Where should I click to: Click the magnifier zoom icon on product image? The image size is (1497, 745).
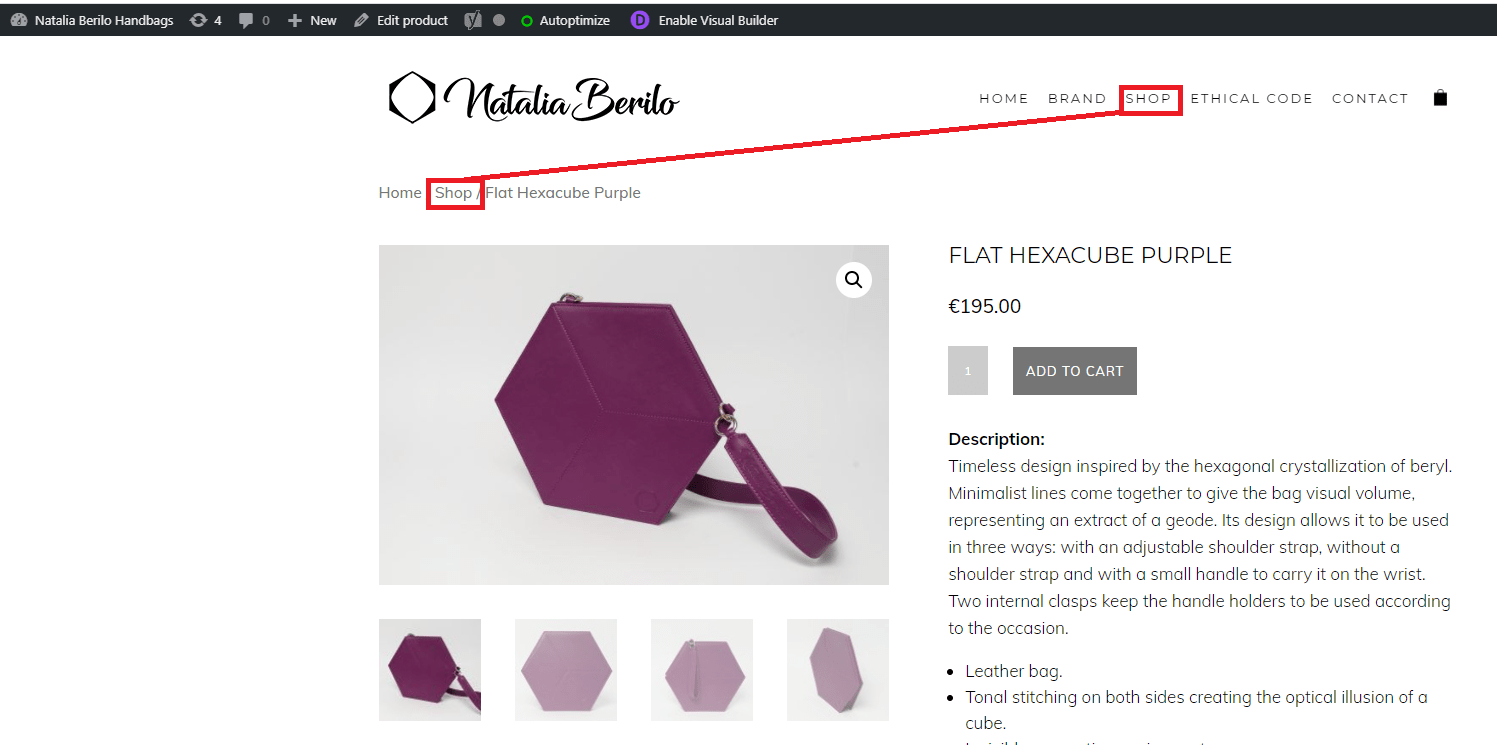pos(854,280)
